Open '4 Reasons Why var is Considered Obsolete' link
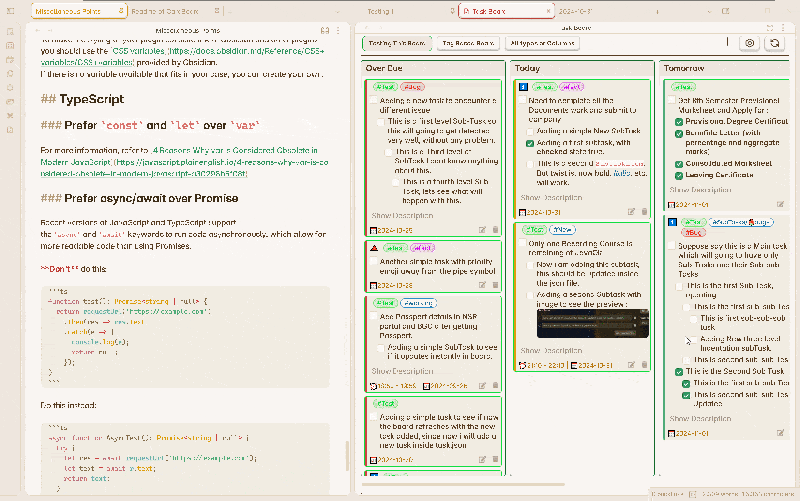This screenshot has width=800, height=501. [184, 162]
